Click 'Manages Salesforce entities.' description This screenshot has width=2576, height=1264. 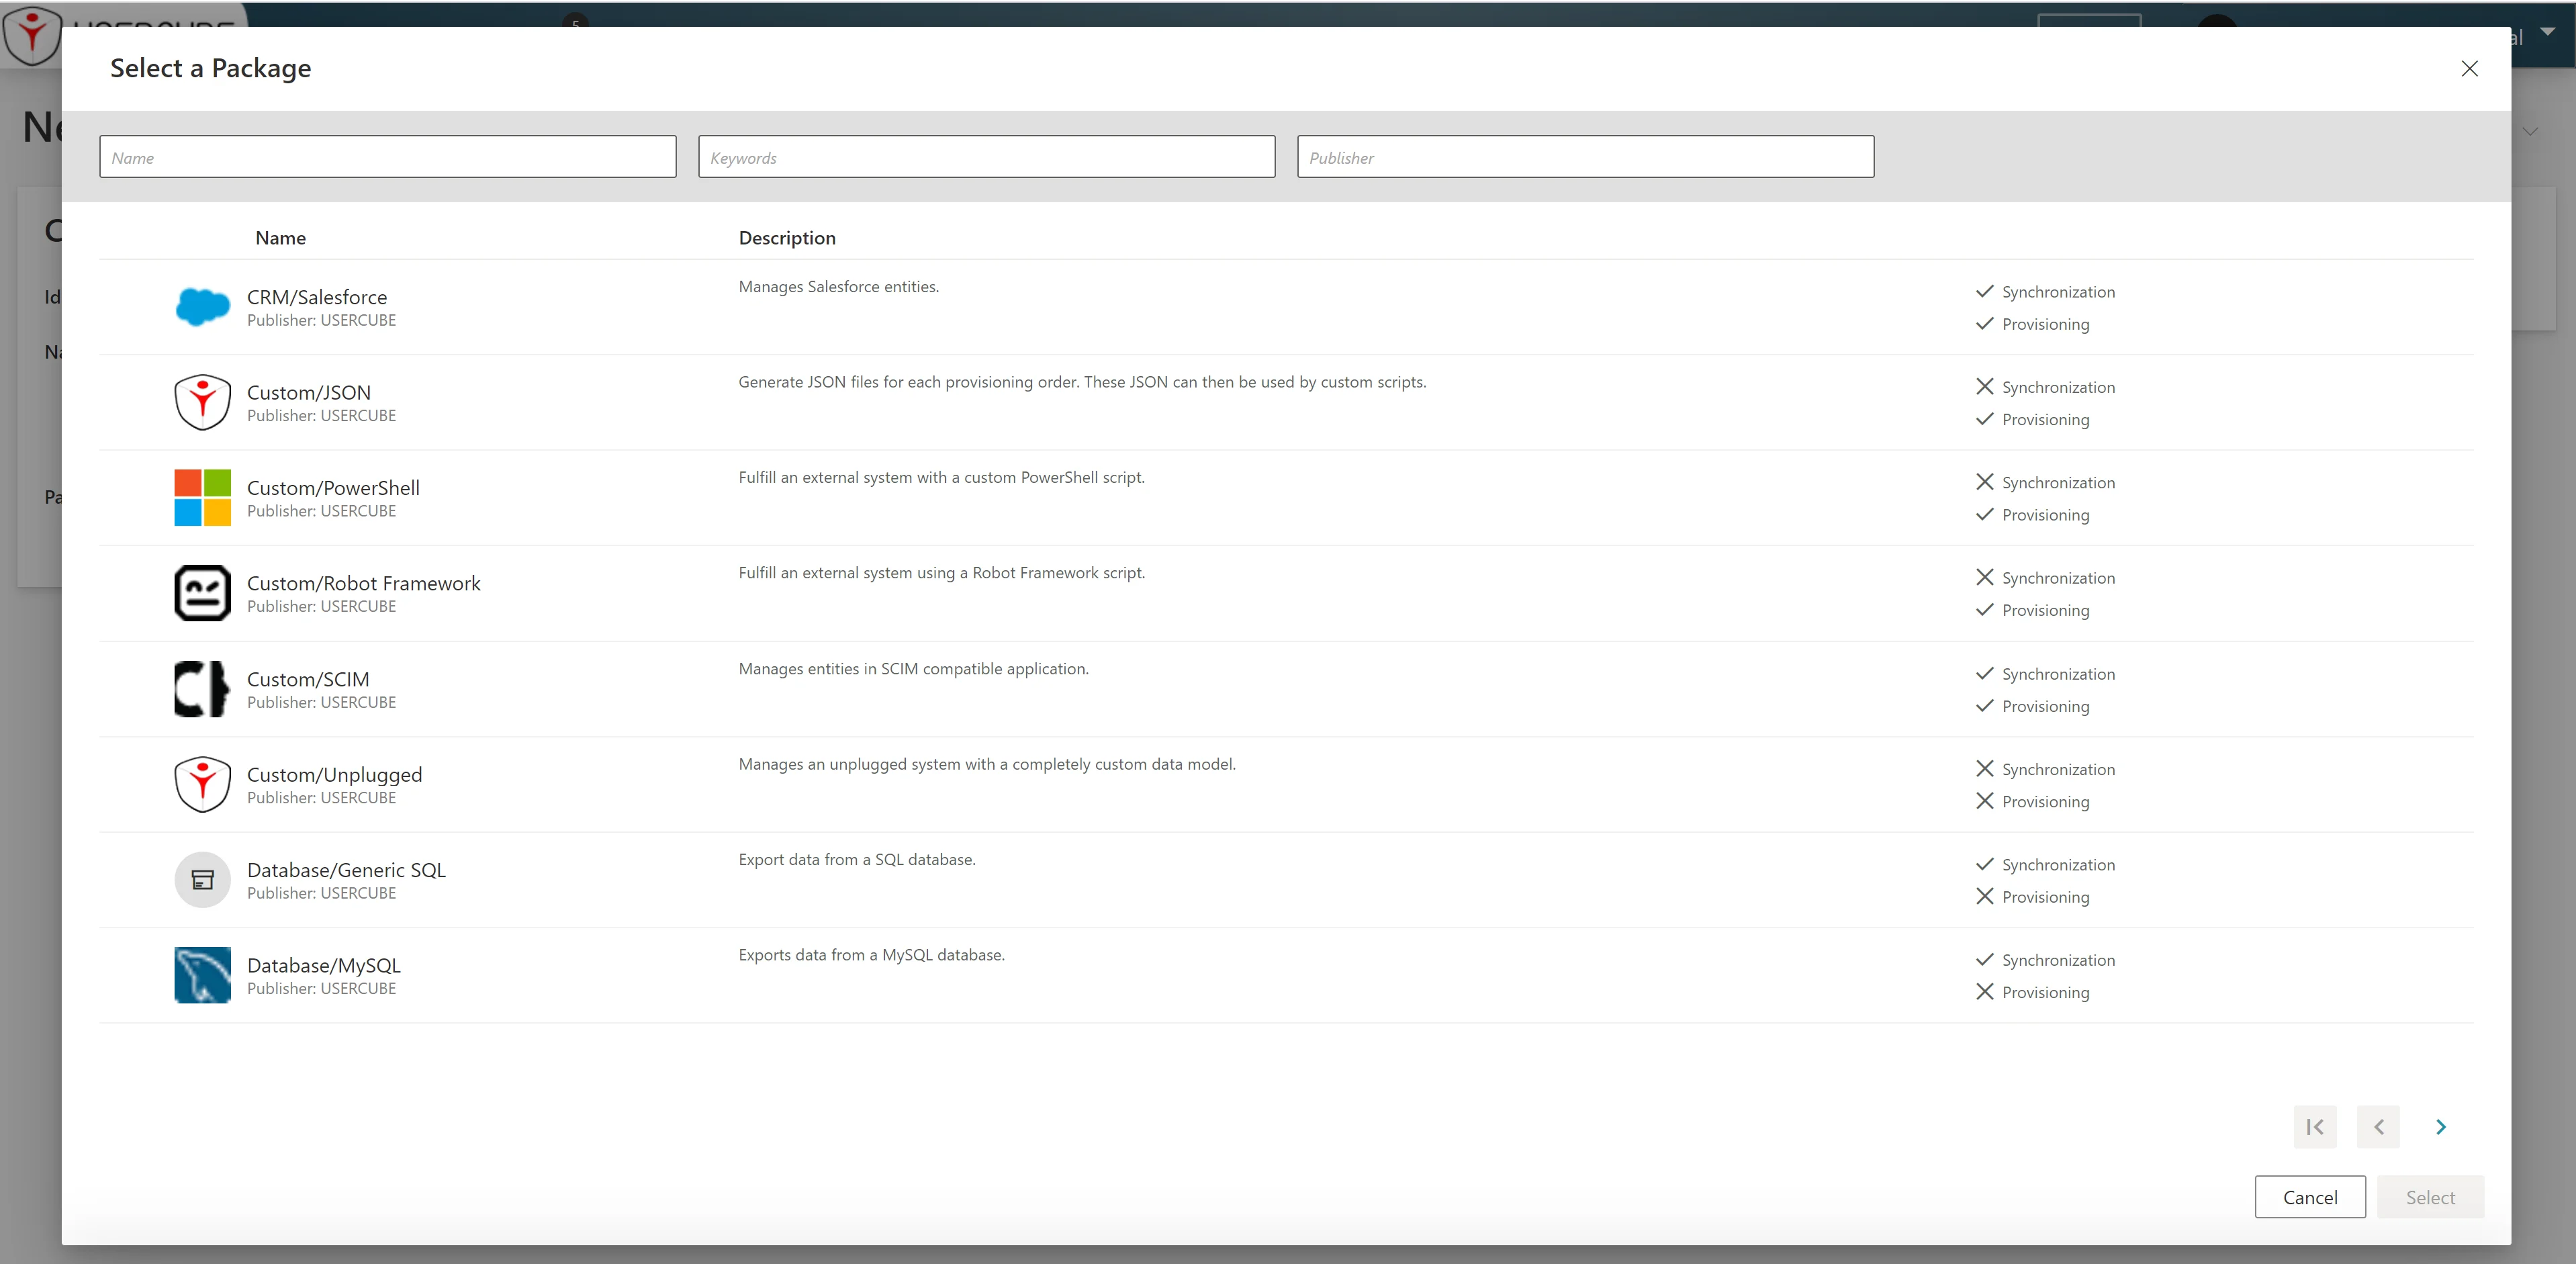click(838, 287)
